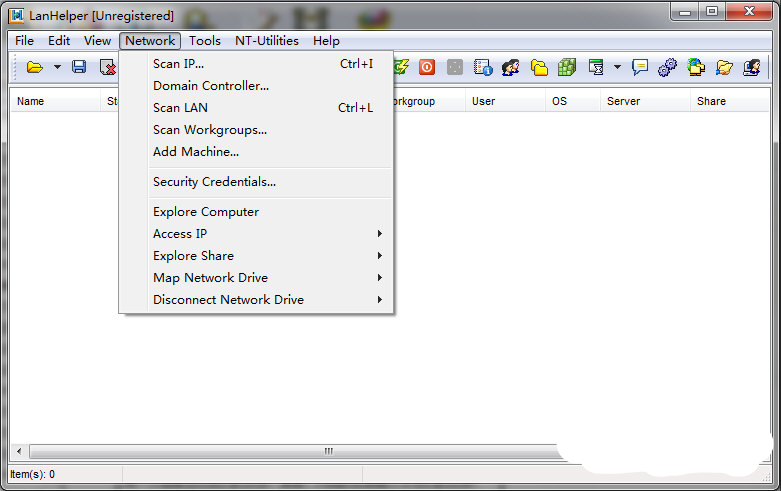Click the delete icon with red X
Screen dimensions: 781x491
pyautogui.click(x=108, y=67)
